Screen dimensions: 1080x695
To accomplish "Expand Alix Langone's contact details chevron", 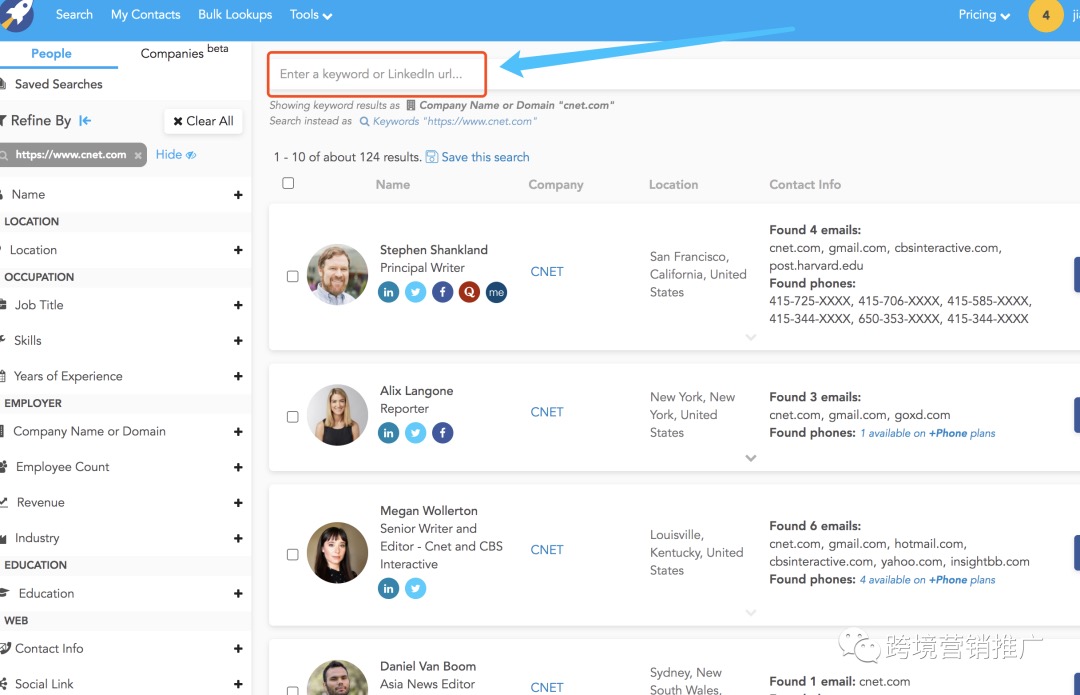I will (751, 458).
